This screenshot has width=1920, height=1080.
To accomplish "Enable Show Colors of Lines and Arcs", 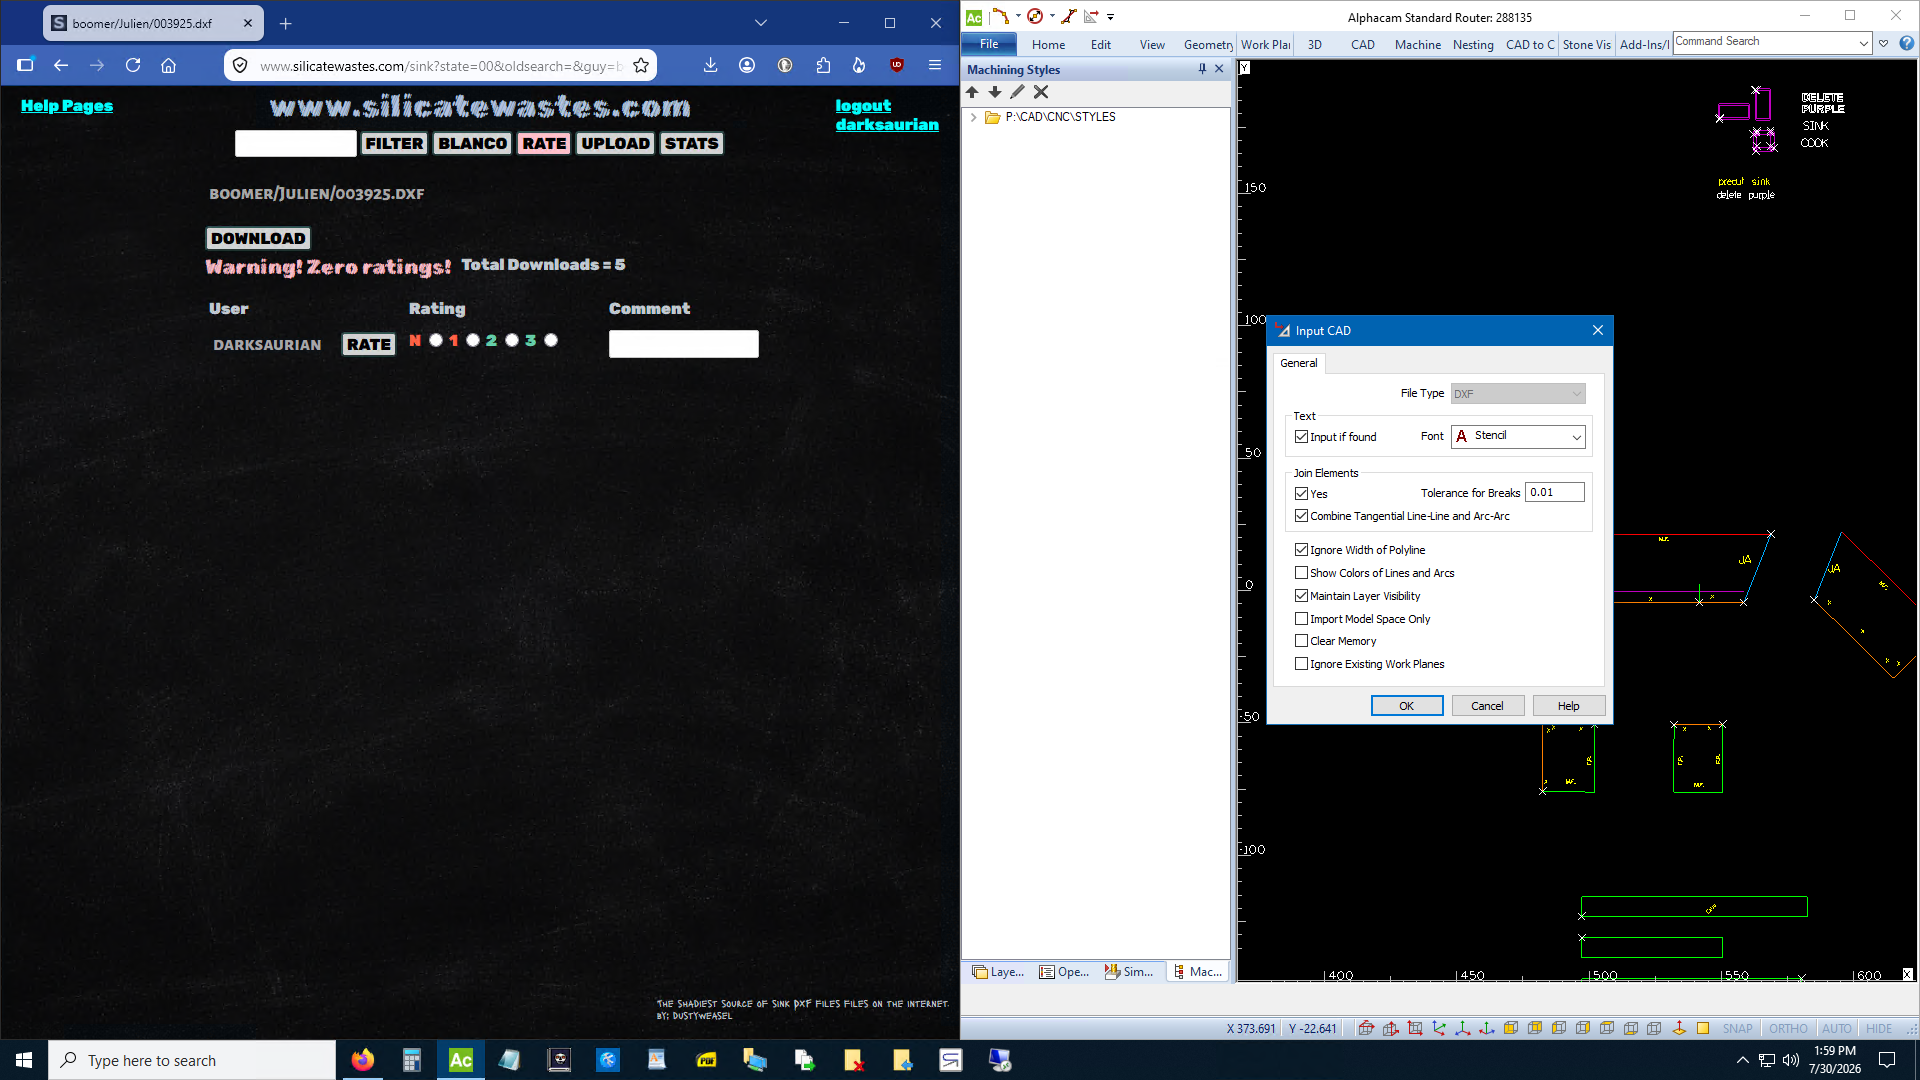I will click(x=1301, y=573).
